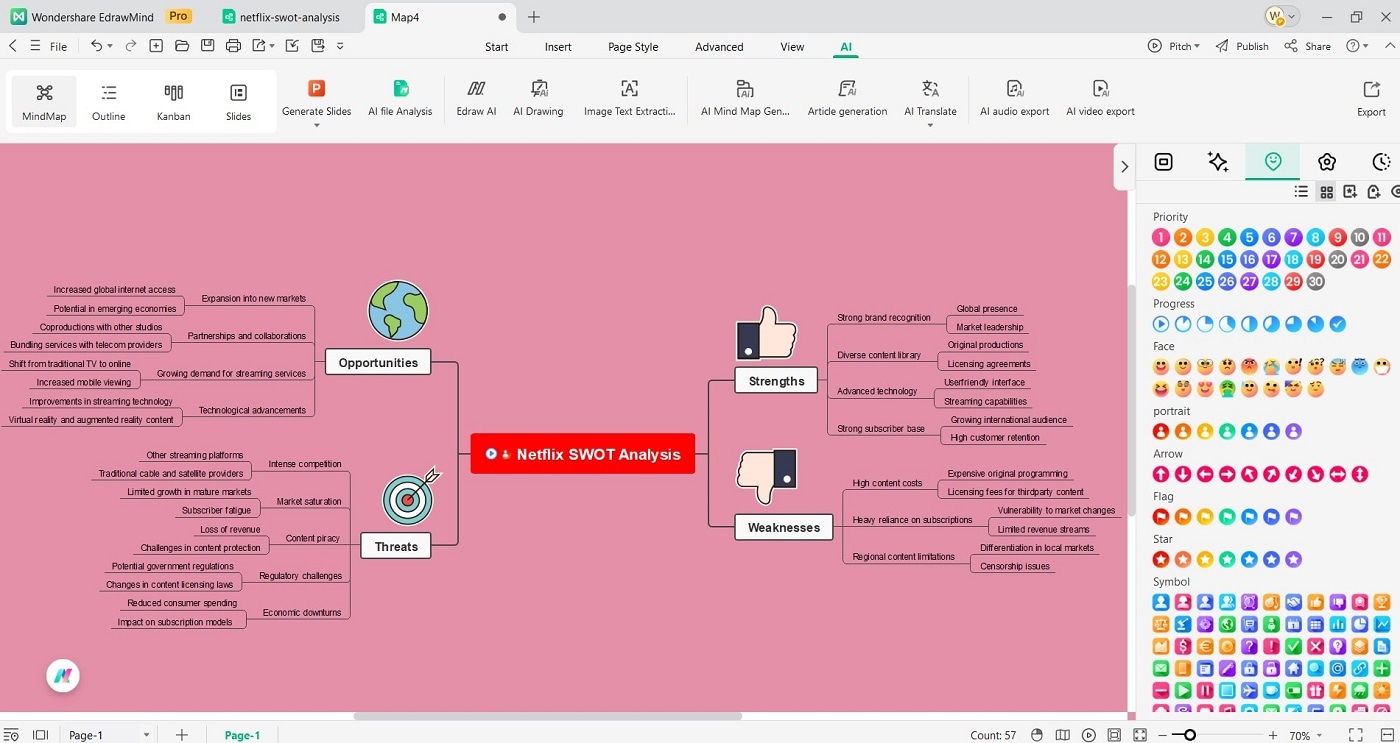This screenshot has height=743, width=1400.
Task: Click AI audio export
Action: [x=1014, y=98]
